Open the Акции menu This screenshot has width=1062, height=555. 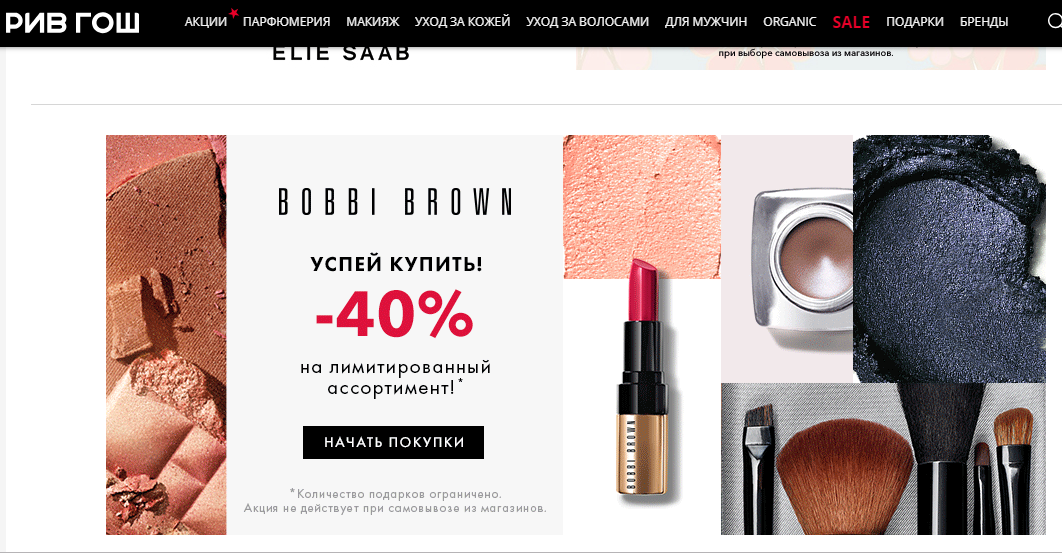(206, 22)
